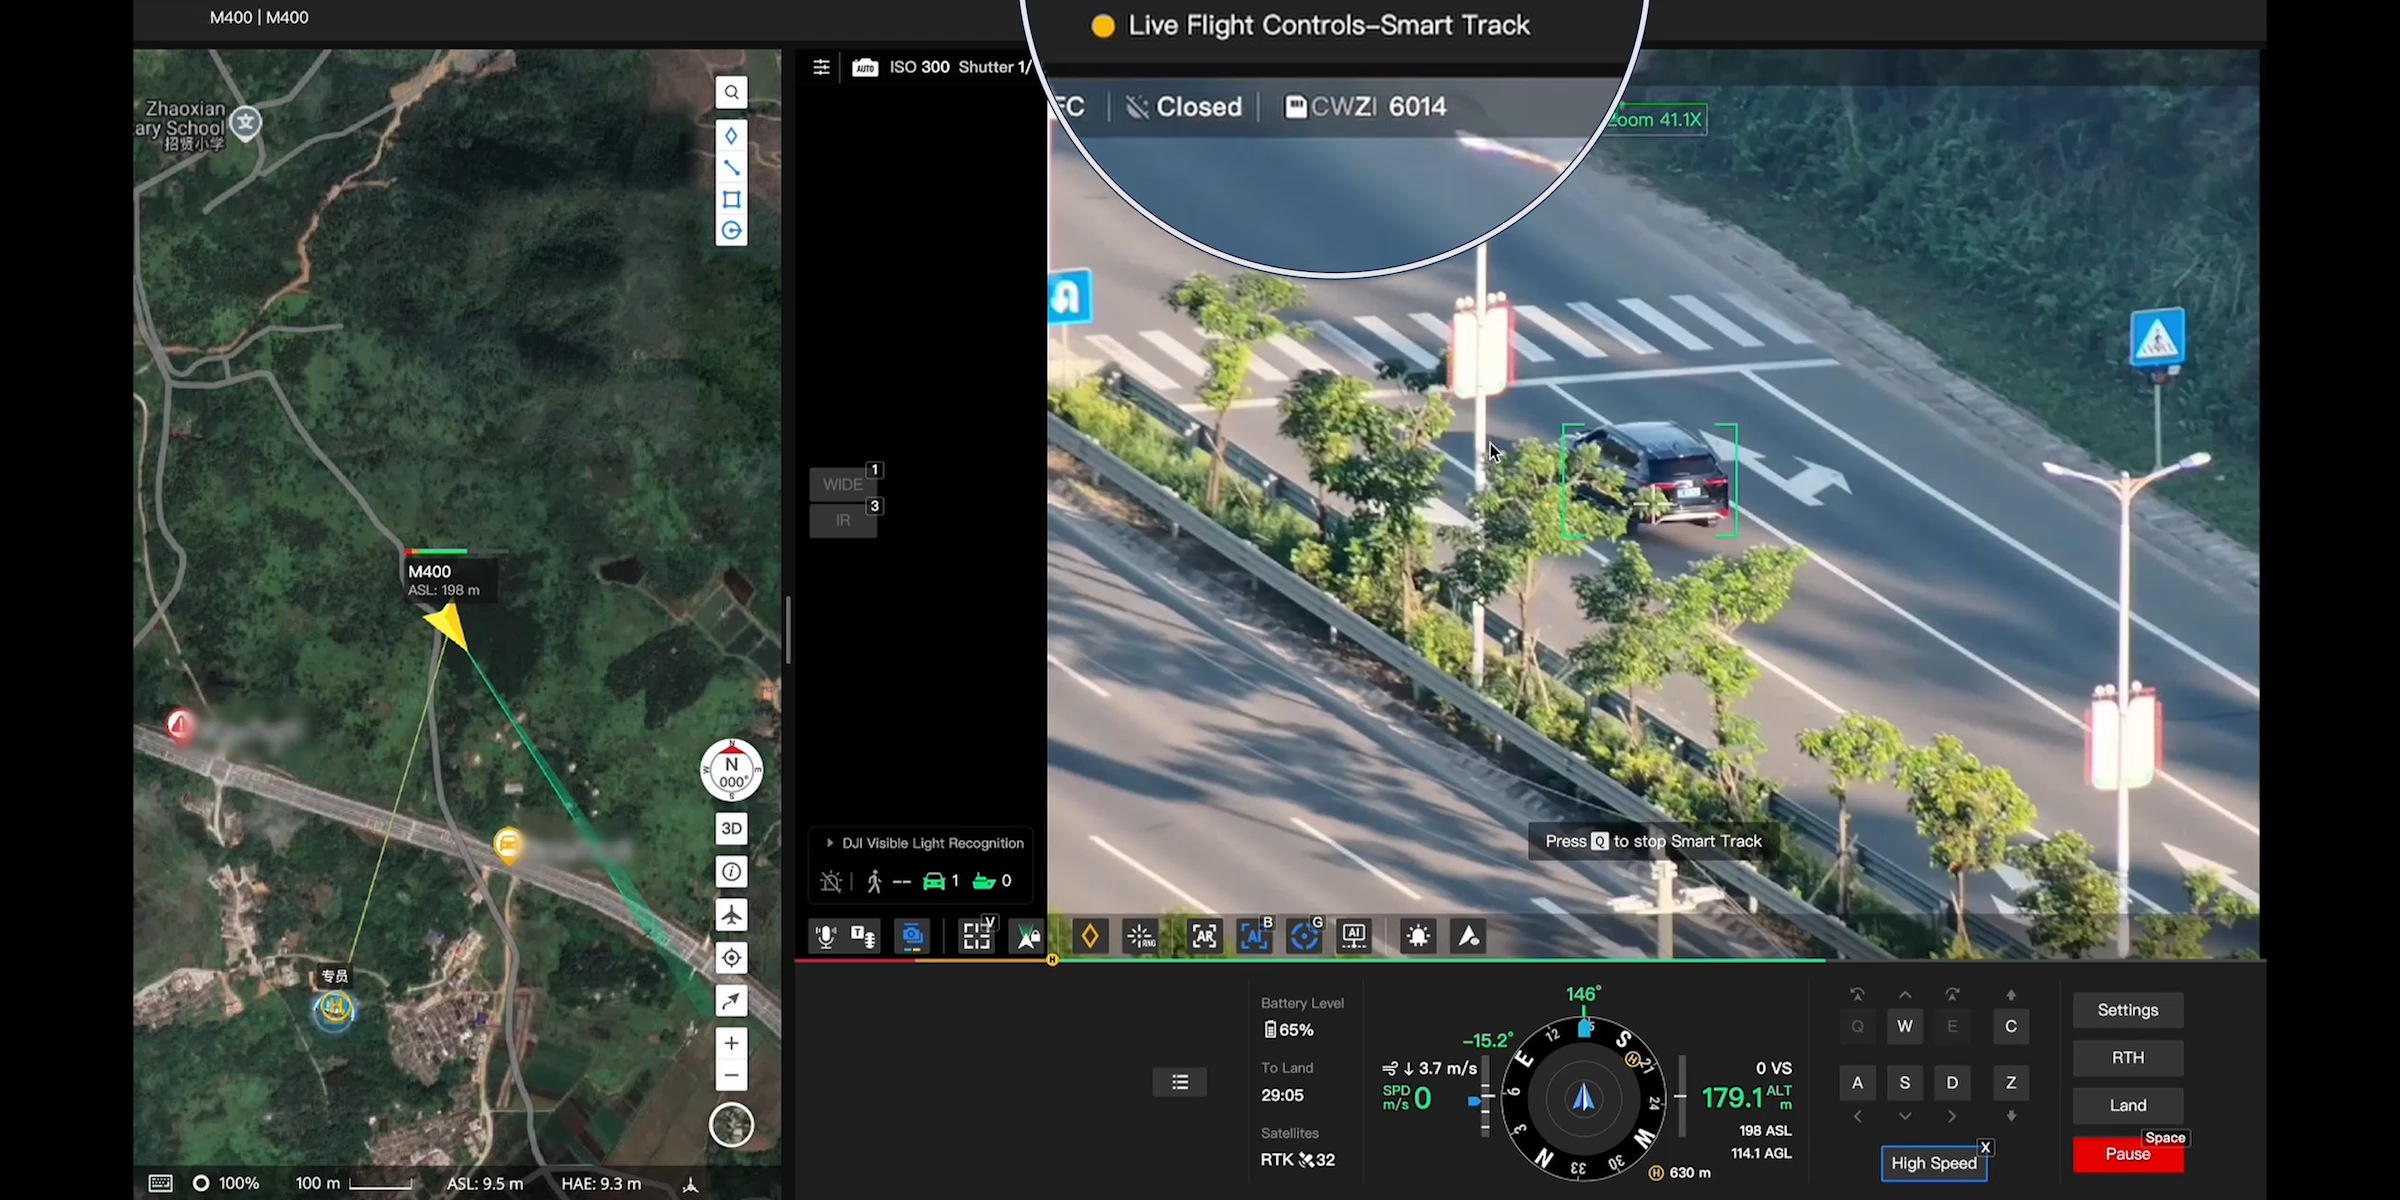Toggle the blue AI recognition frame
The image size is (2400, 1200).
(1254, 937)
